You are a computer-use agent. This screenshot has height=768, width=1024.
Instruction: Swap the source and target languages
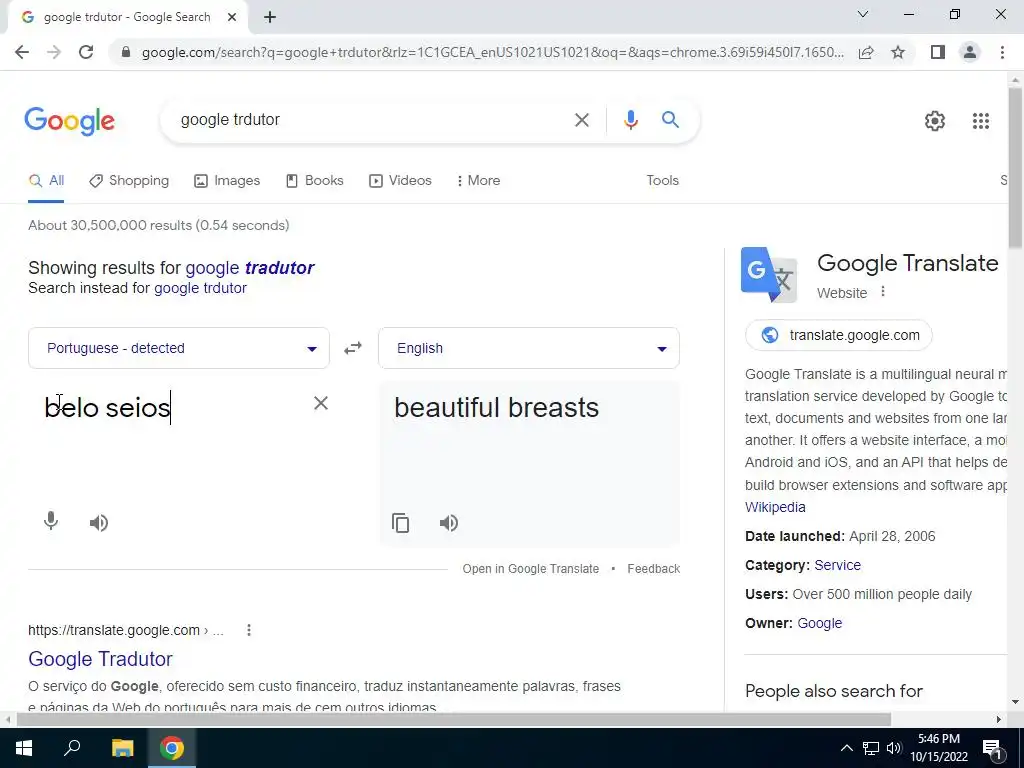coord(353,348)
